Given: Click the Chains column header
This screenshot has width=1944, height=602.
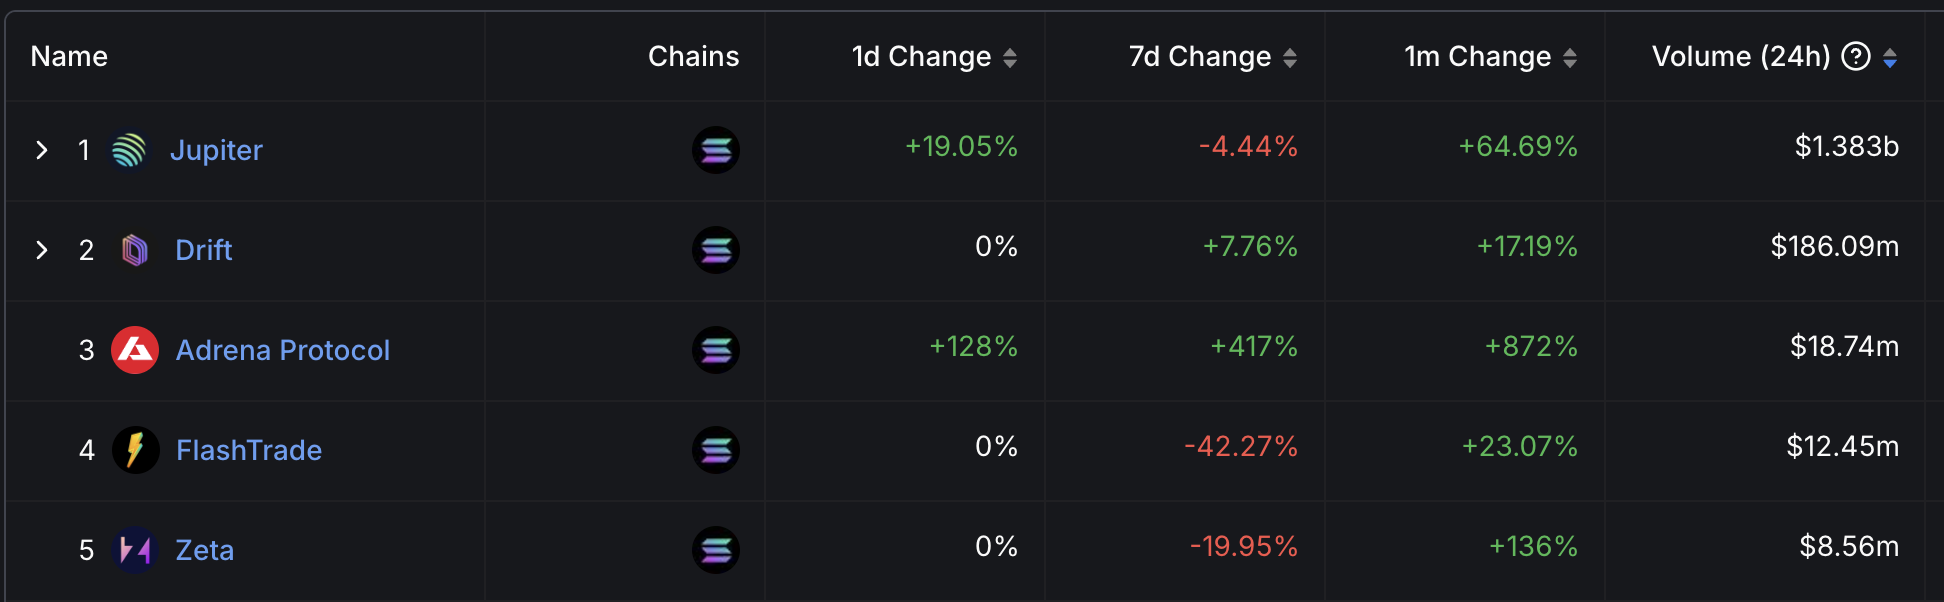Looking at the screenshot, I should click(x=693, y=57).
